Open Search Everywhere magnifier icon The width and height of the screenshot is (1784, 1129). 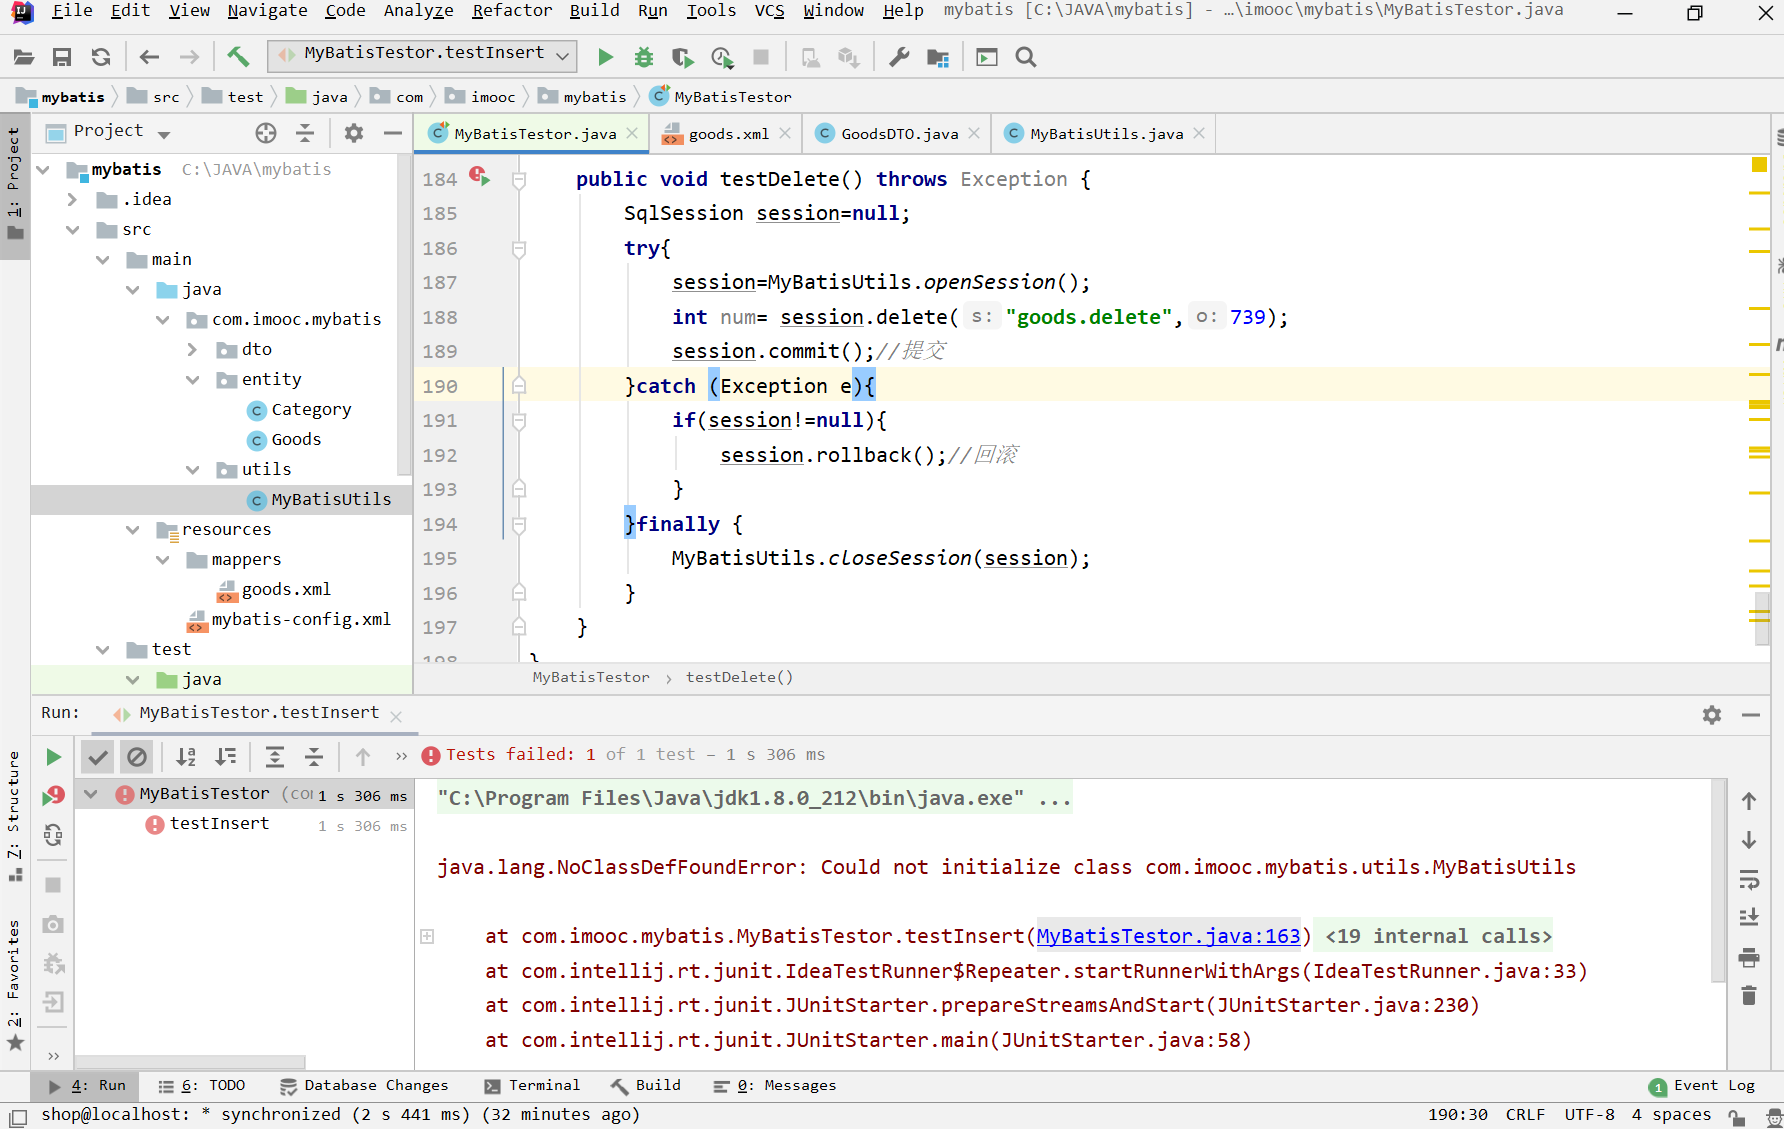point(1026,57)
